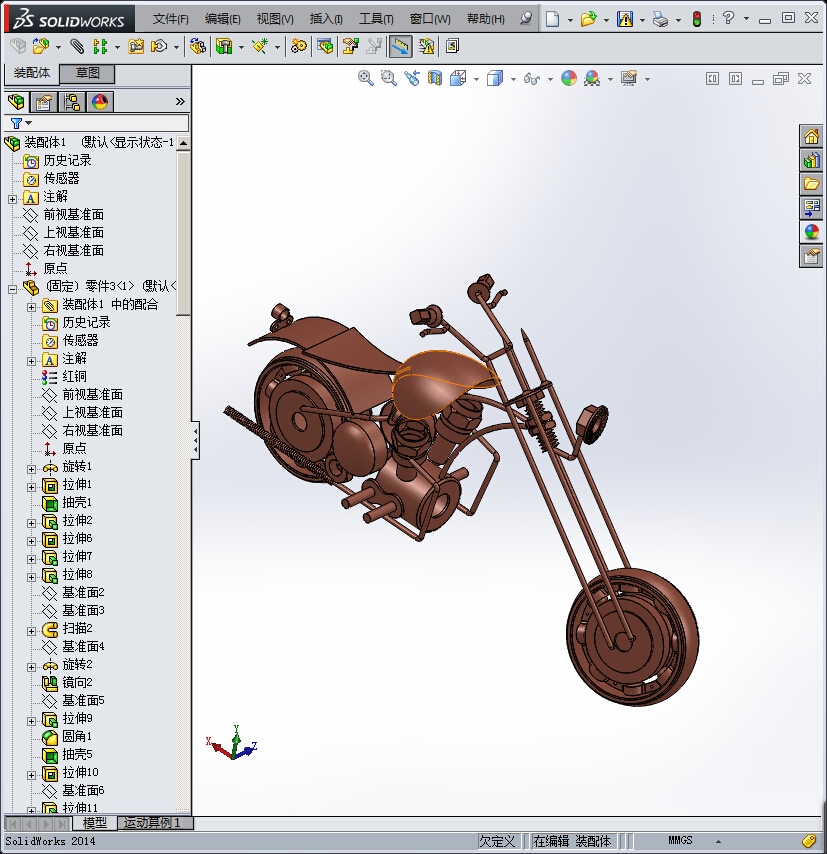827x854 pixels.
Task: Open the 编辑(E) menu
Action: coord(222,20)
